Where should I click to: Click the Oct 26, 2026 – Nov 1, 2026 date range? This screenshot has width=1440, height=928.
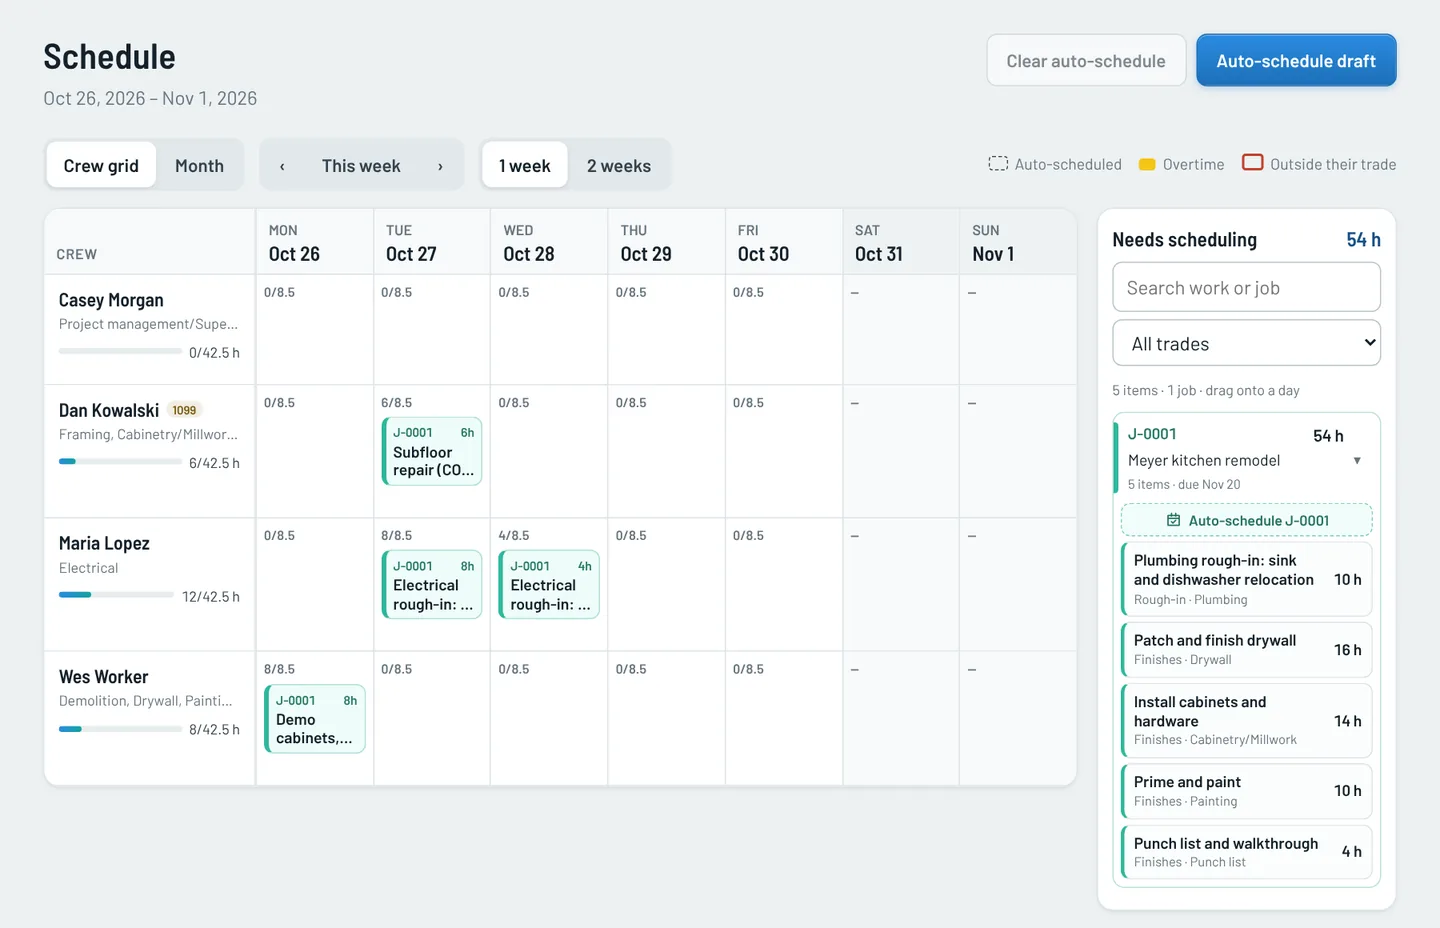tap(150, 98)
